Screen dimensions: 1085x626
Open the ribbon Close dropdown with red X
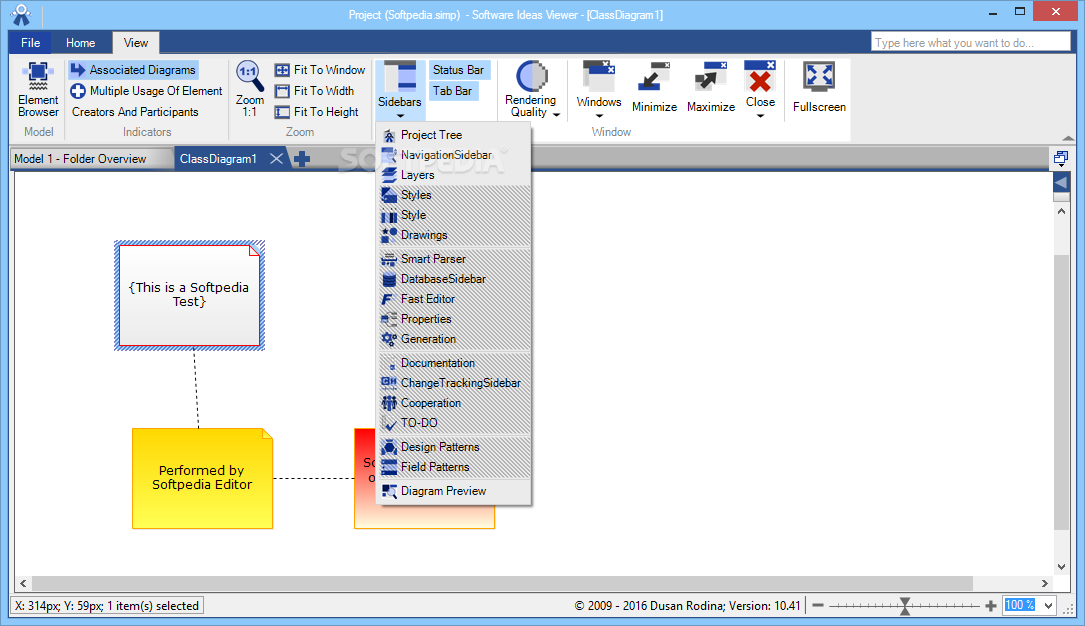pos(760,90)
